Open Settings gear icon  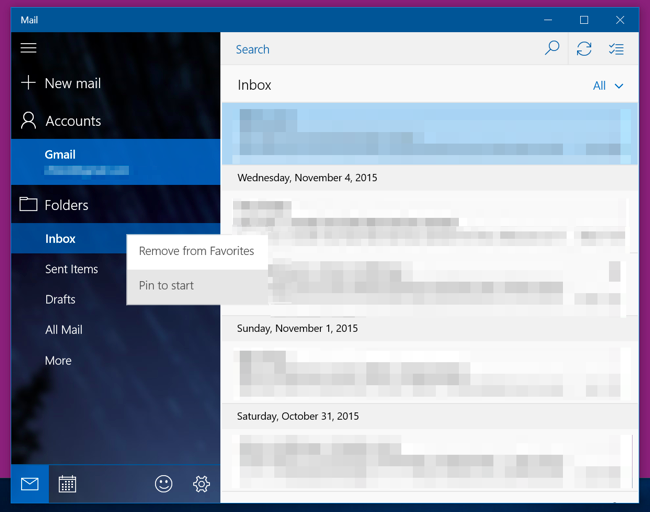201,484
